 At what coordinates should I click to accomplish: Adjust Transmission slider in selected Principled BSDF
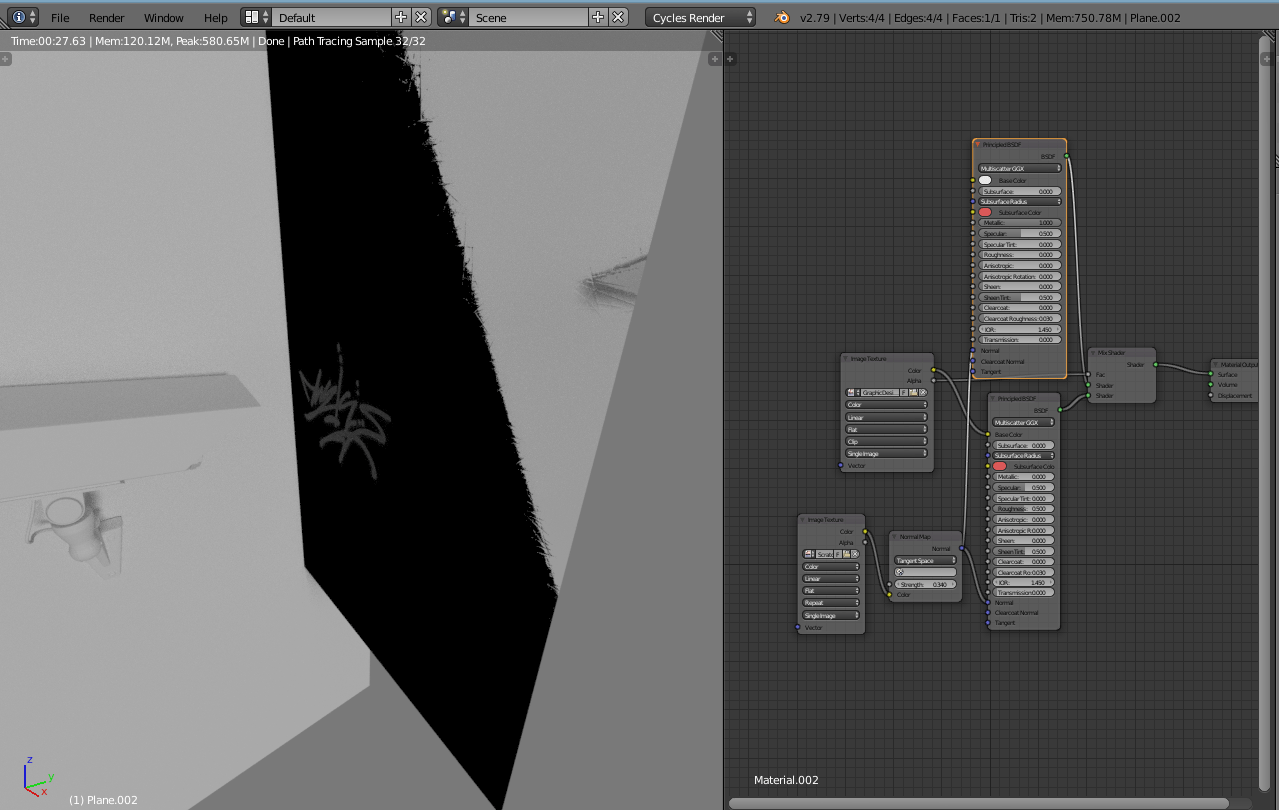click(1019, 340)
